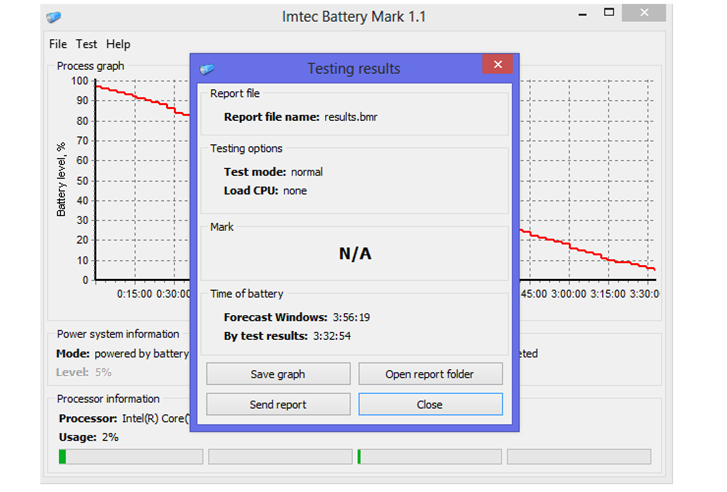The height and width of the screenshot is (492, 727).
Task: Click the first CPU usage bar
Action: (x=131, y=457)
